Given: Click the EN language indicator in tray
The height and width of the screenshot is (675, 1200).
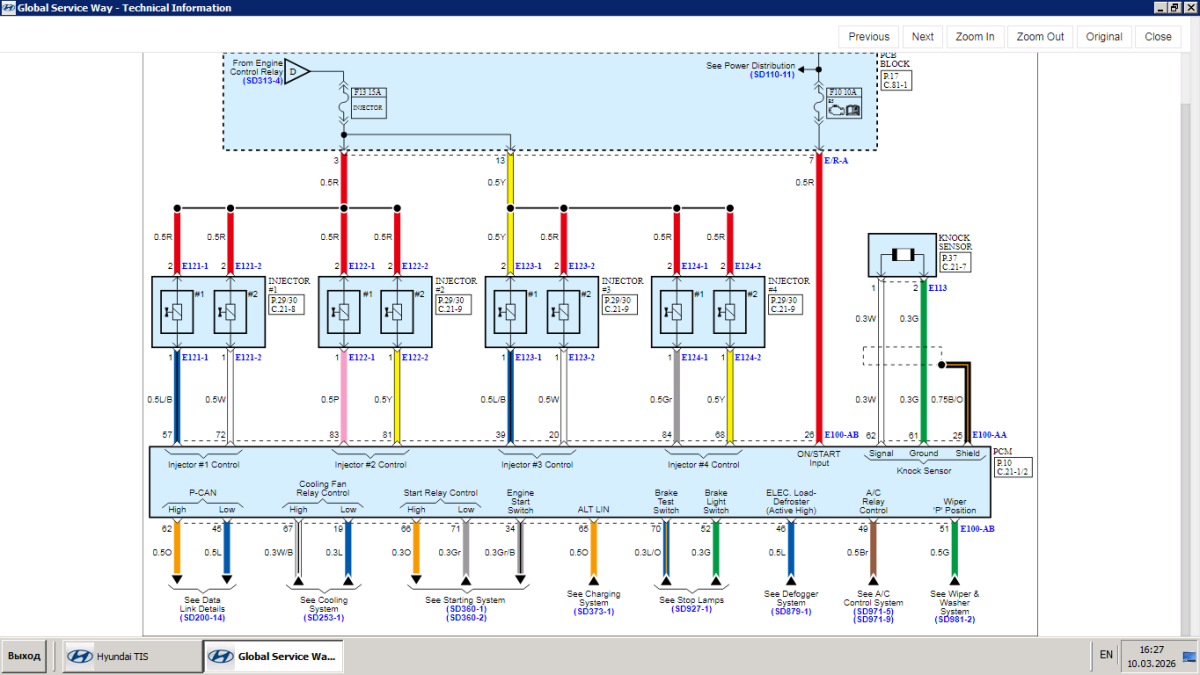Looking at the screenshot, I should click(1105, 654).
